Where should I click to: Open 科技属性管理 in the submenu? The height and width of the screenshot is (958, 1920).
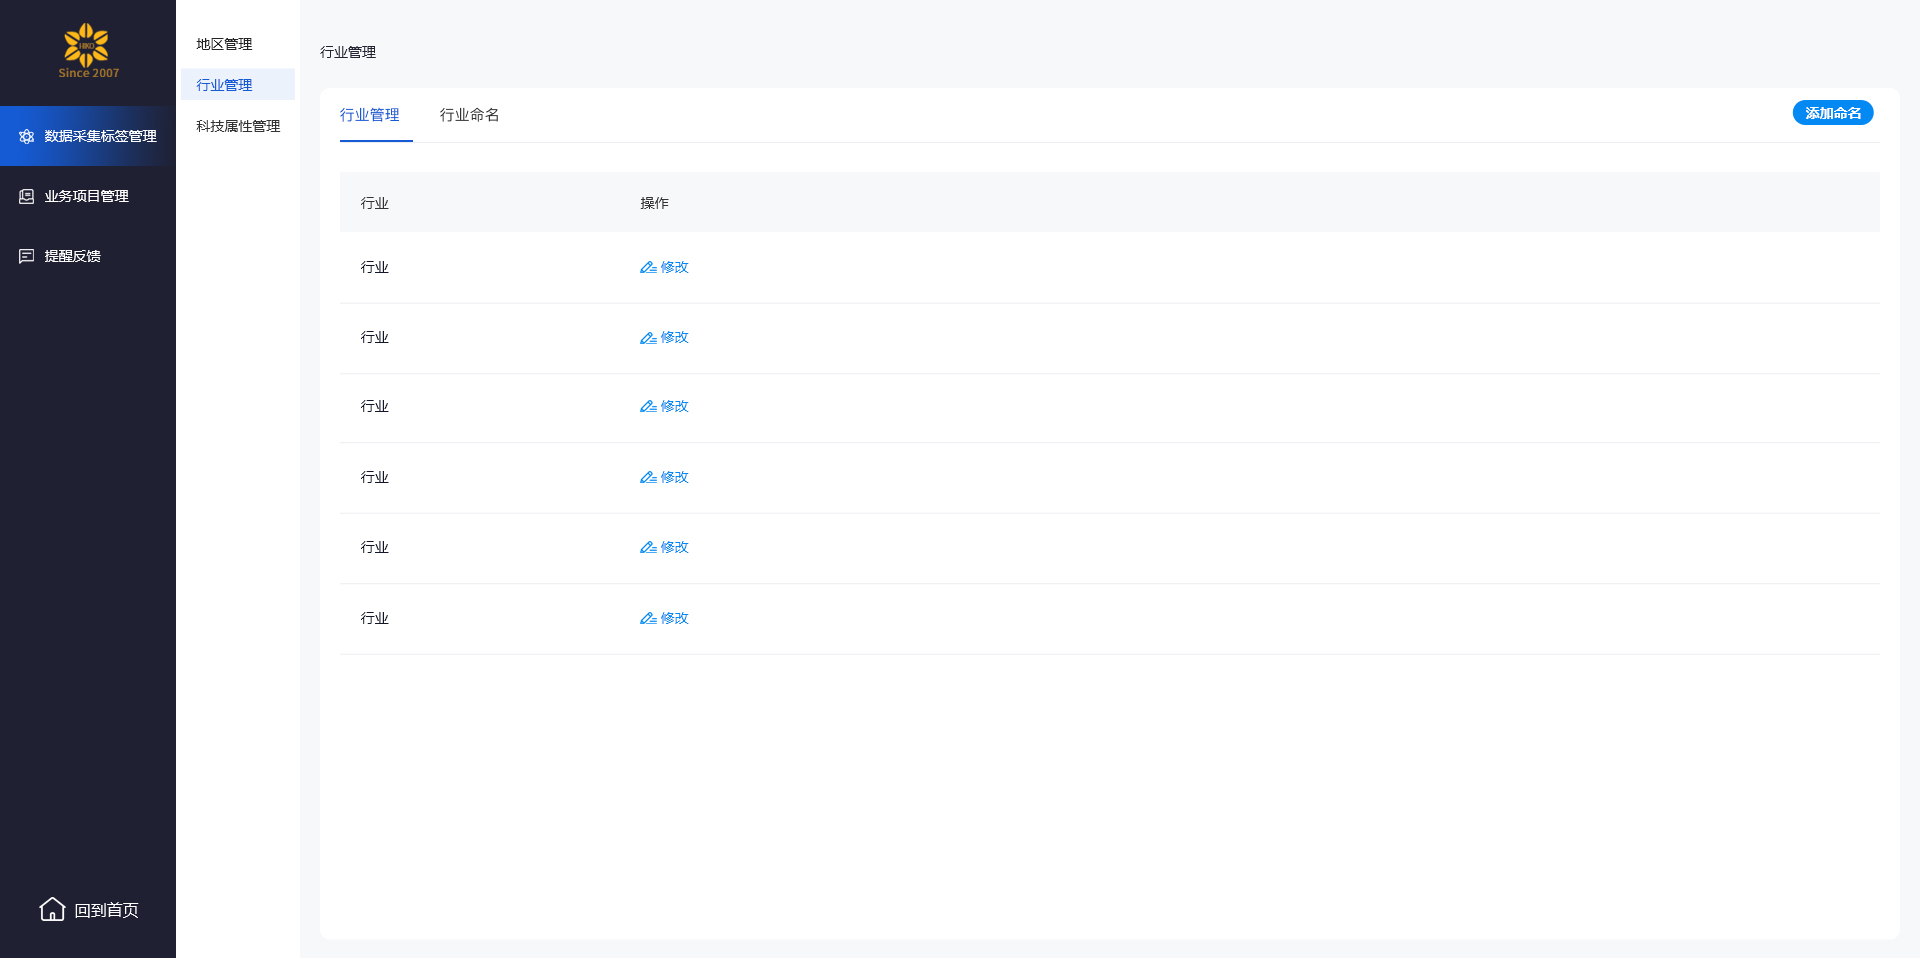(x=238, y=126)
